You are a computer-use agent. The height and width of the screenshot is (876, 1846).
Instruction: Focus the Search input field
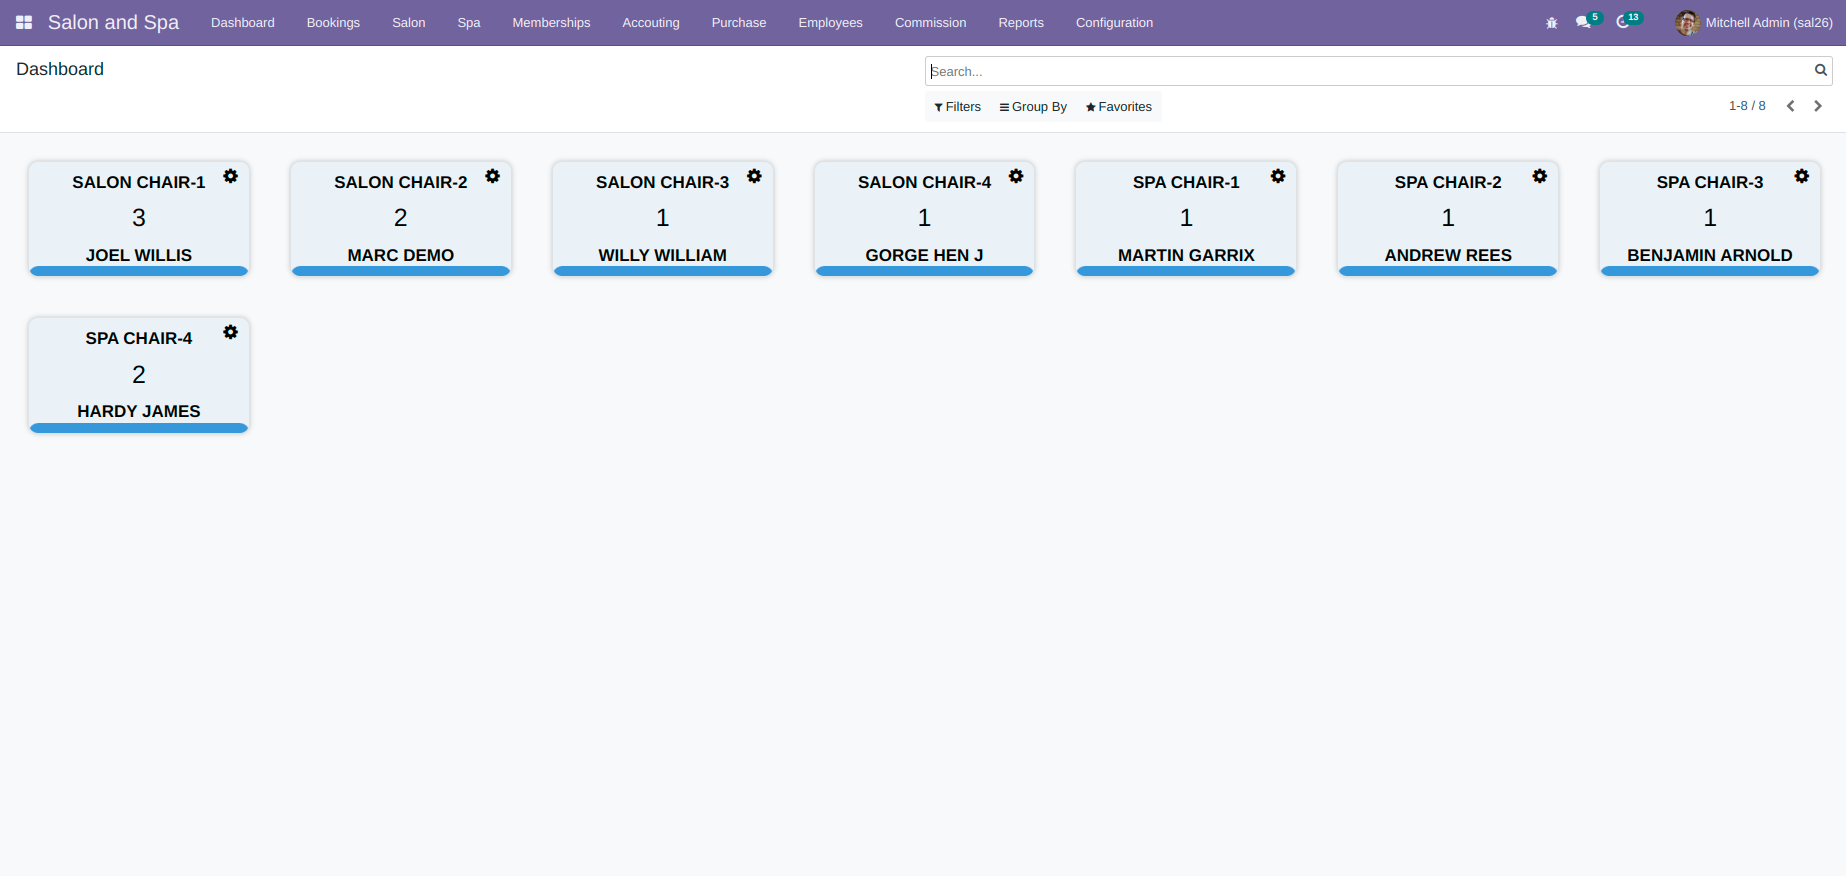pyautogui.click(x=1368, y=71)
